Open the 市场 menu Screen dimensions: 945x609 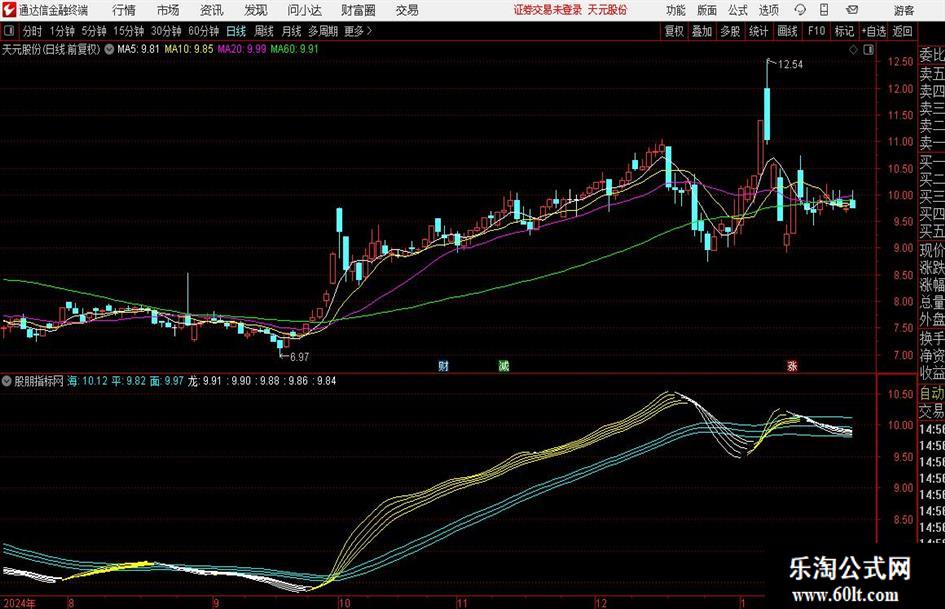pos(168,10)
